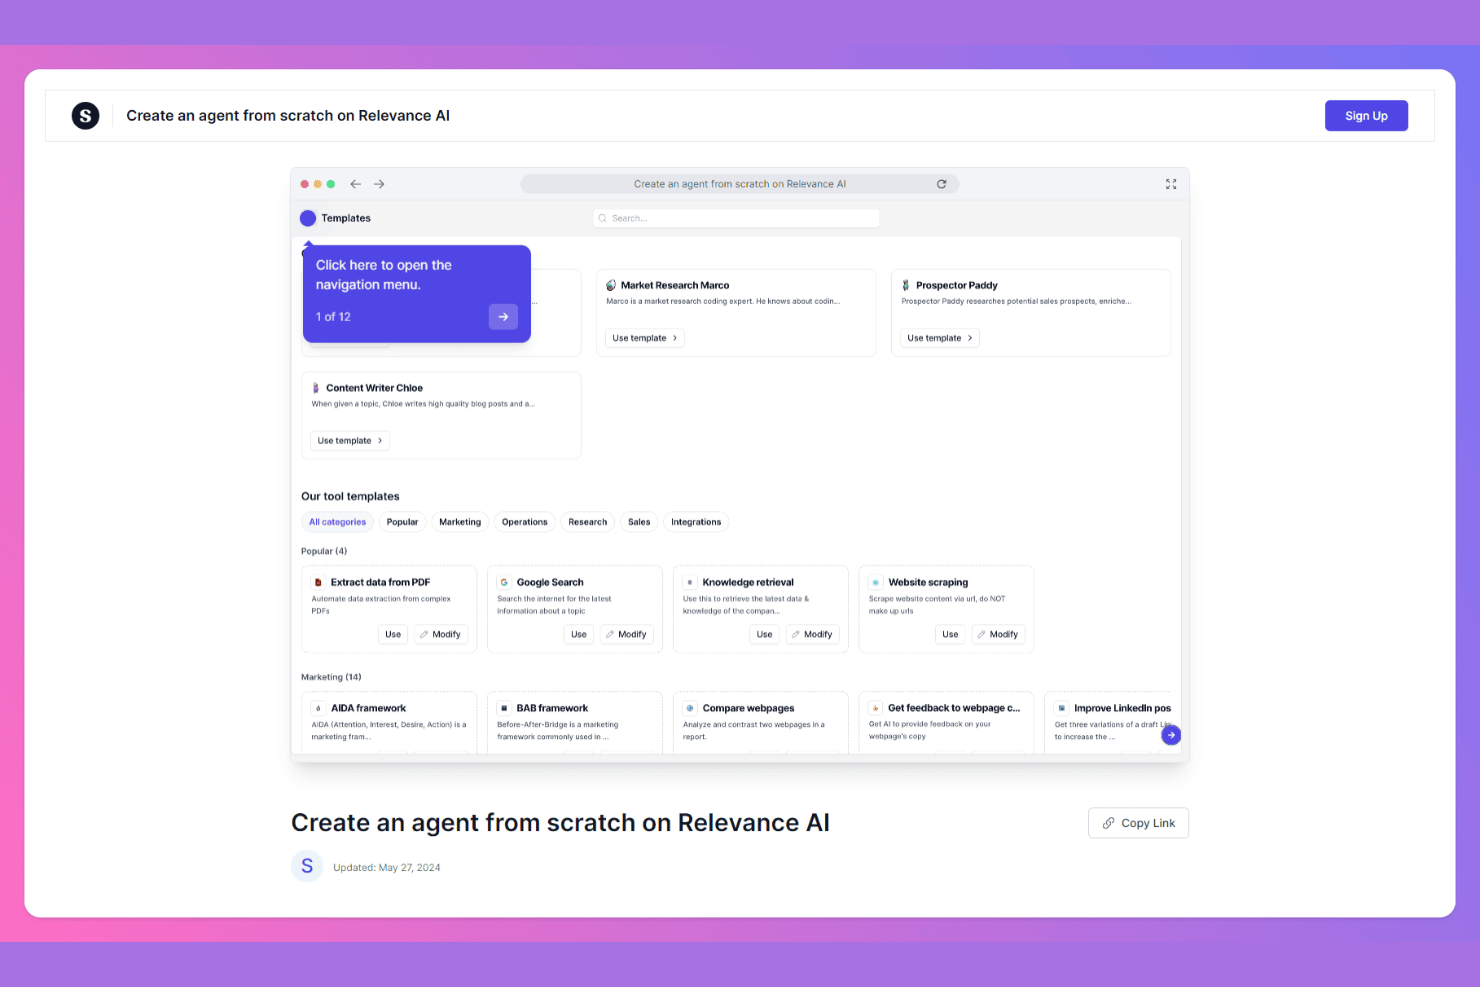1480x987 pixels.
Task: Go forward with the right arrow icon
Action: [379, 184]
